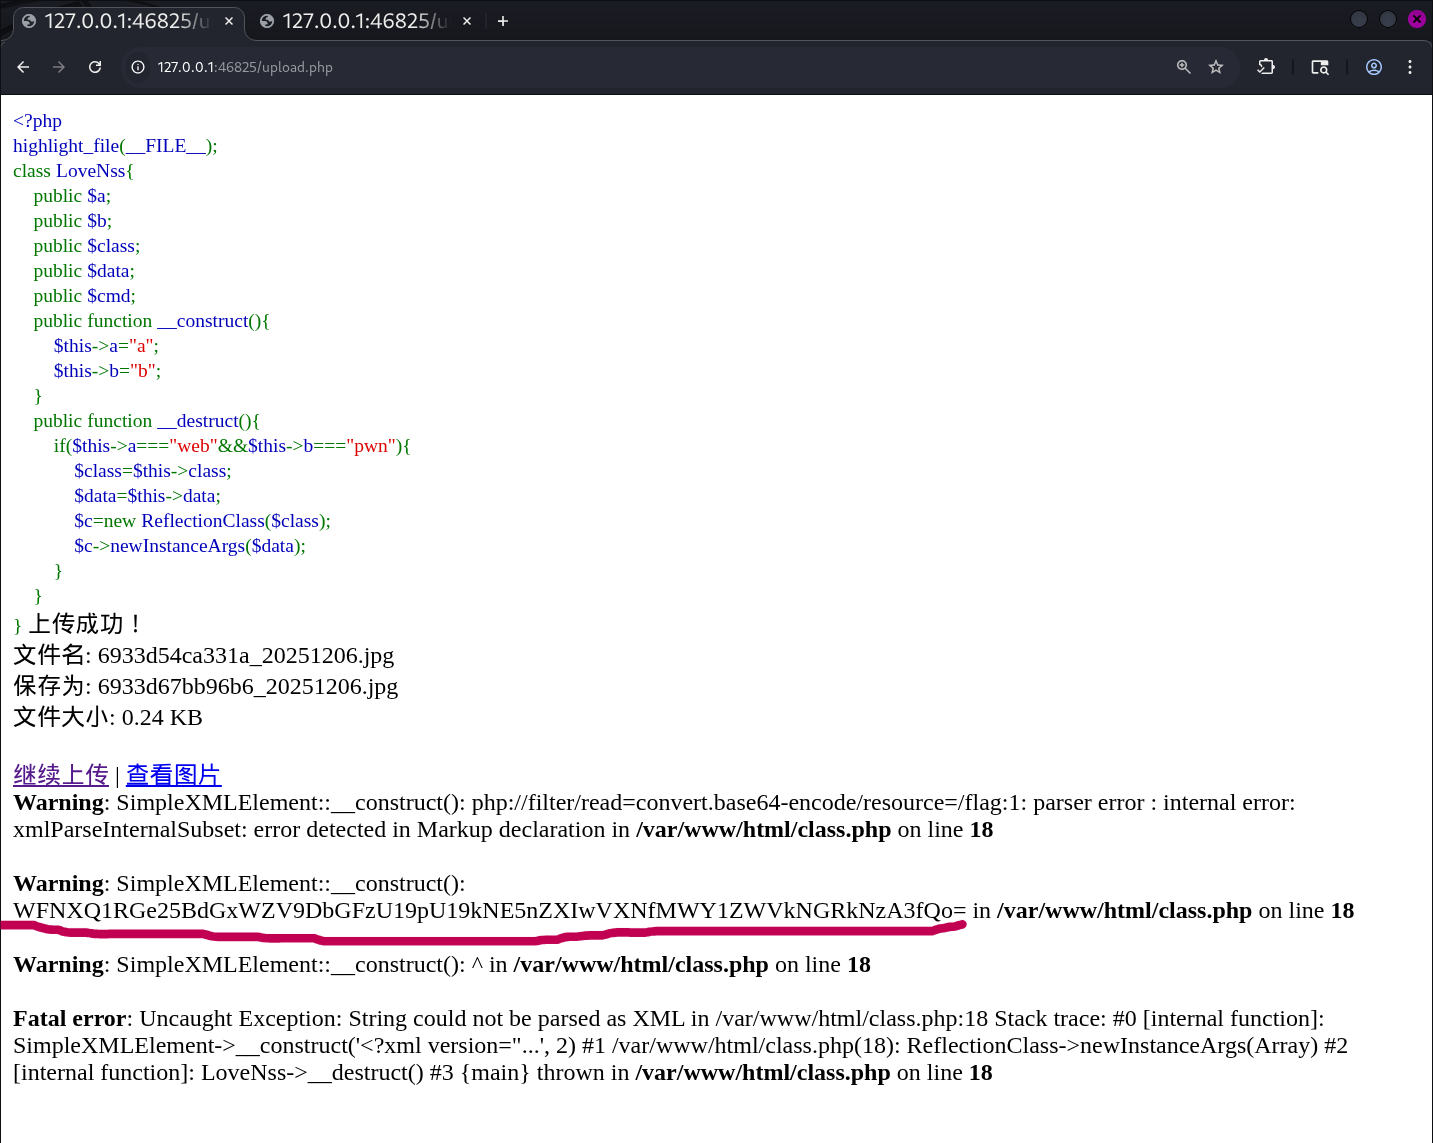The height and width of the screenshot is (1143, 1433).
Task: Select the uploaded filename 6933d54ca331a_20251206.jpg text
Action: point(245,655)
